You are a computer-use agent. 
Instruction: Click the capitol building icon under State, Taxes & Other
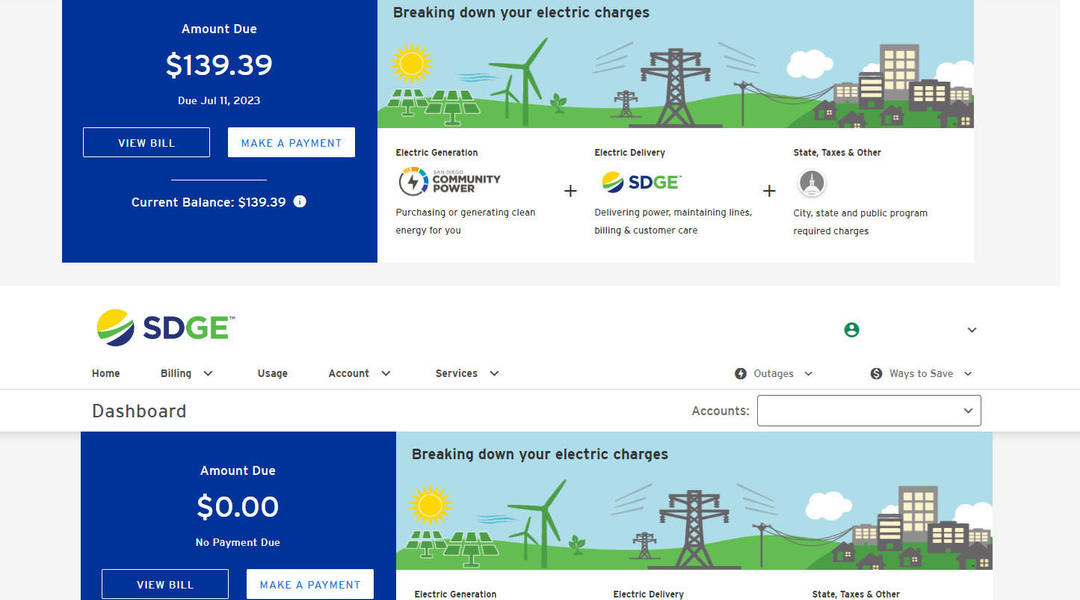(x=811, y=183)
